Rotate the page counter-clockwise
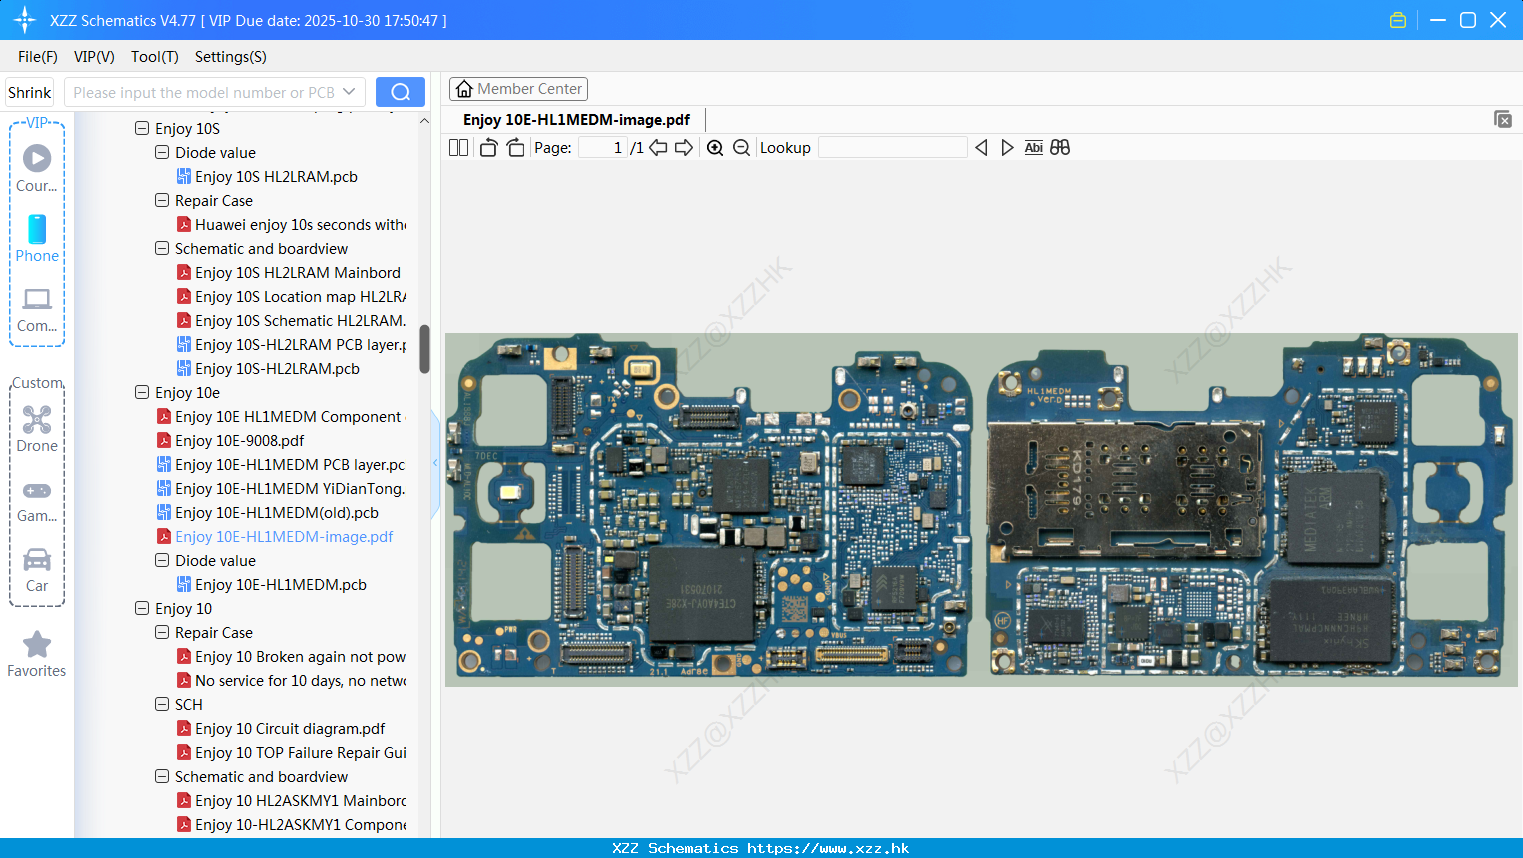1523x858 pixels. (x=488, y=148)
